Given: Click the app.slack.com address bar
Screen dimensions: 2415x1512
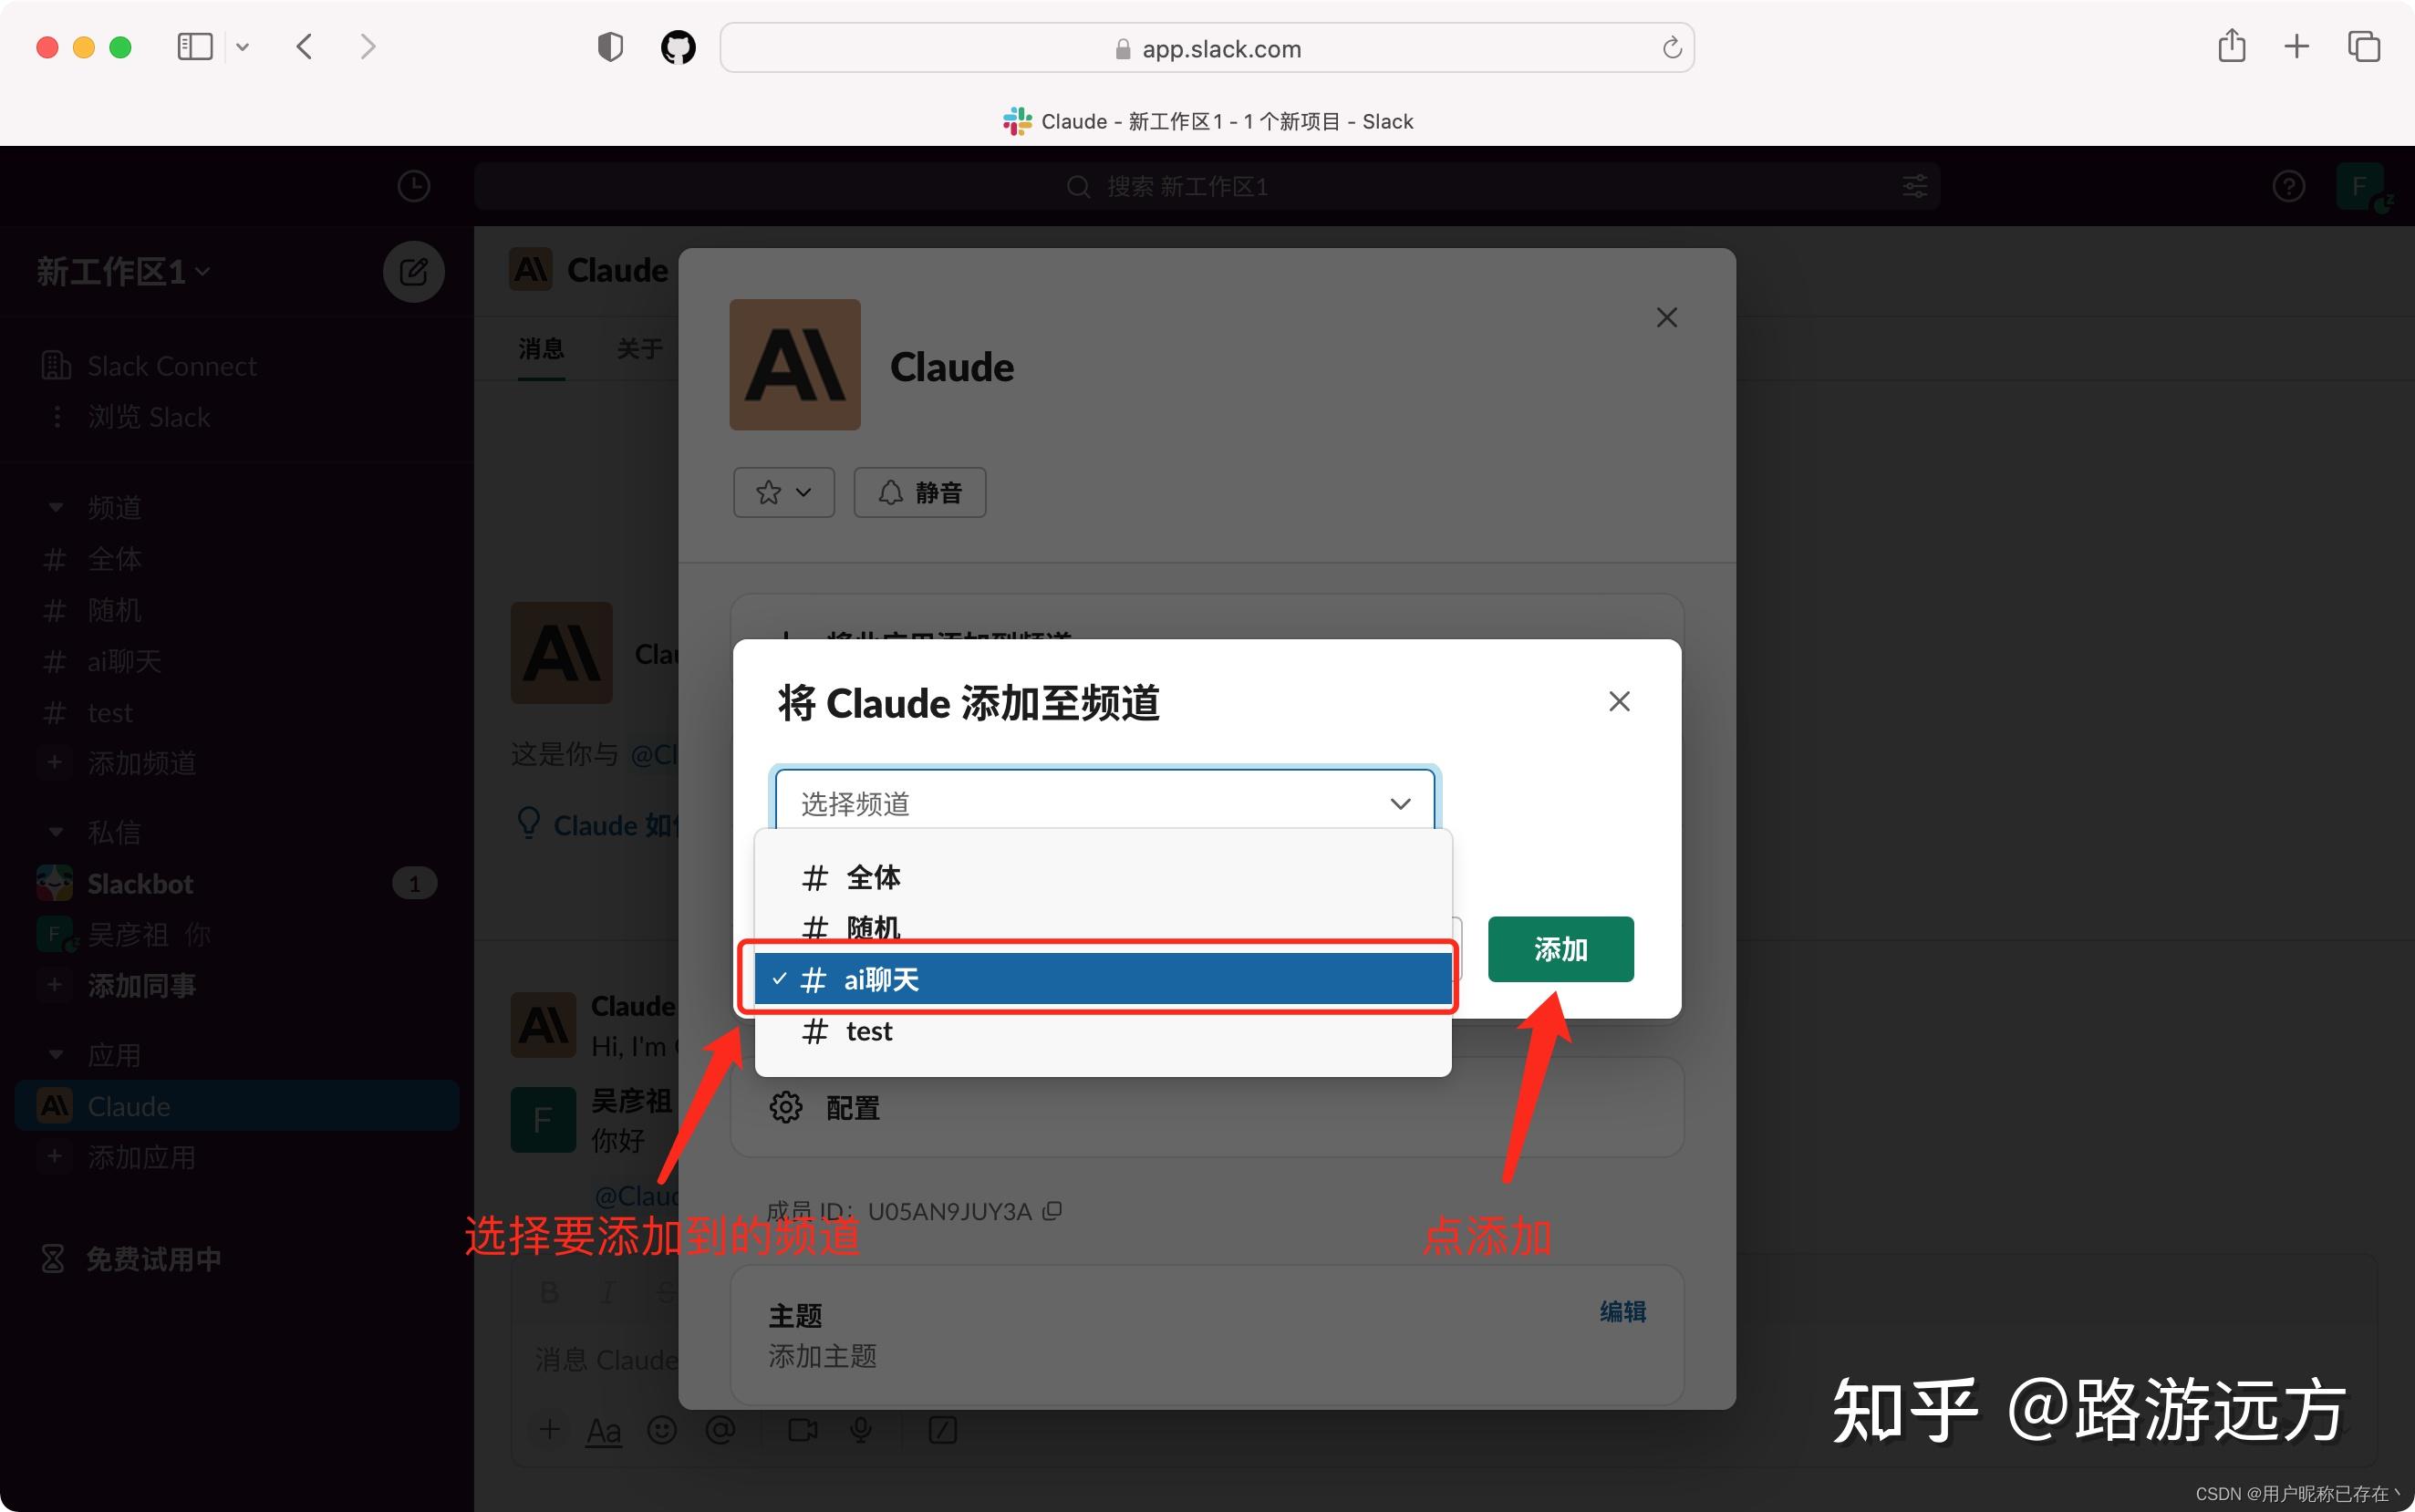Looking at the screenshot, I should [x=1207, y=48].
